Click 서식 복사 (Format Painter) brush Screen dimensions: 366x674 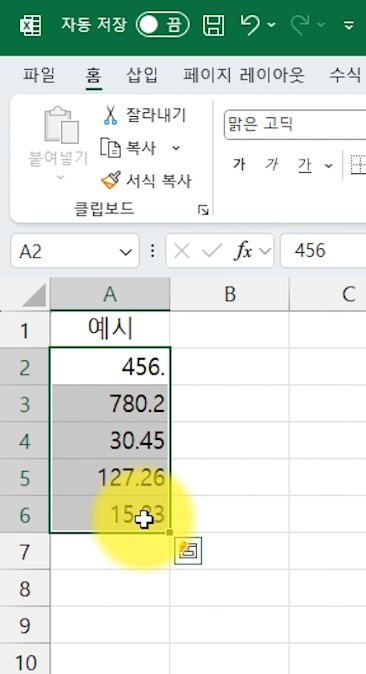[x=146, y=181]
